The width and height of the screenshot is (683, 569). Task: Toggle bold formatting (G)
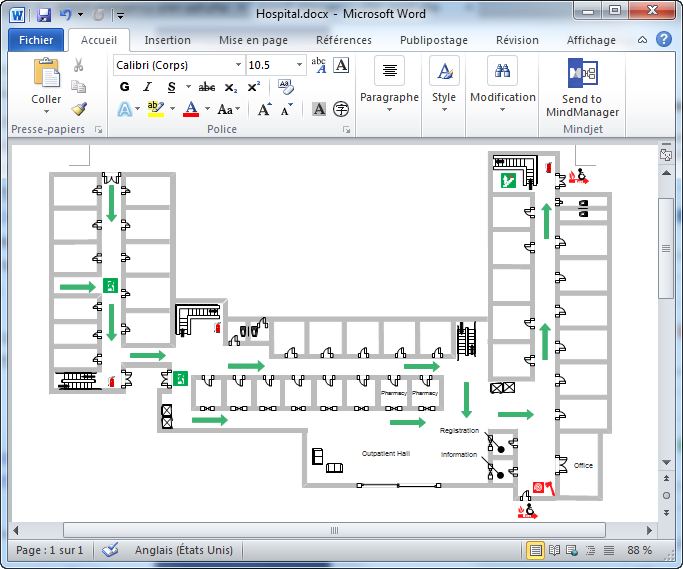coord(125,87)
